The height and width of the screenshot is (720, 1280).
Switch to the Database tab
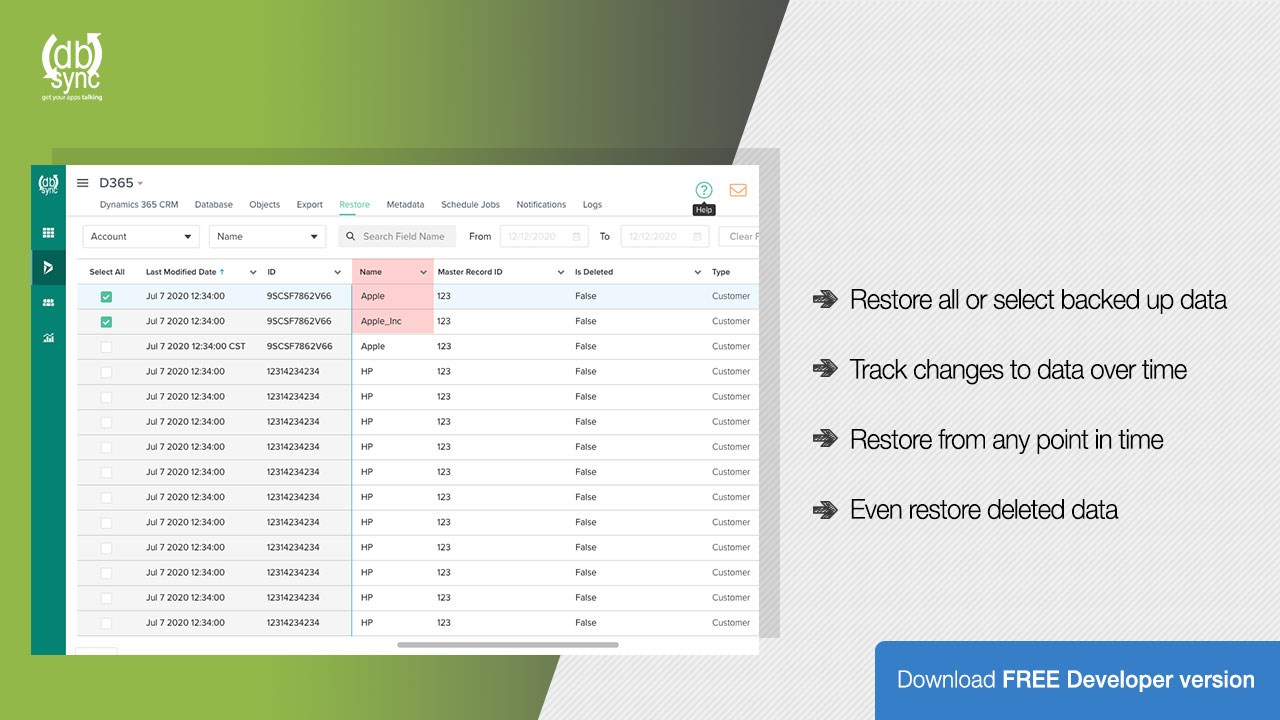click(214, 205)
